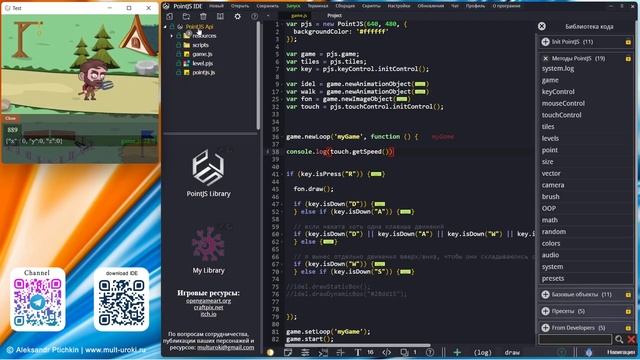640x360 pixels.
Task: Open the Сохранить menu
Action: (268, 6)
